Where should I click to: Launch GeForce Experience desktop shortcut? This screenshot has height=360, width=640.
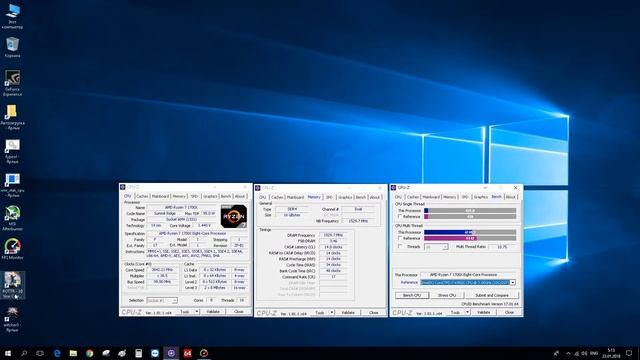(x=12, y=83)
